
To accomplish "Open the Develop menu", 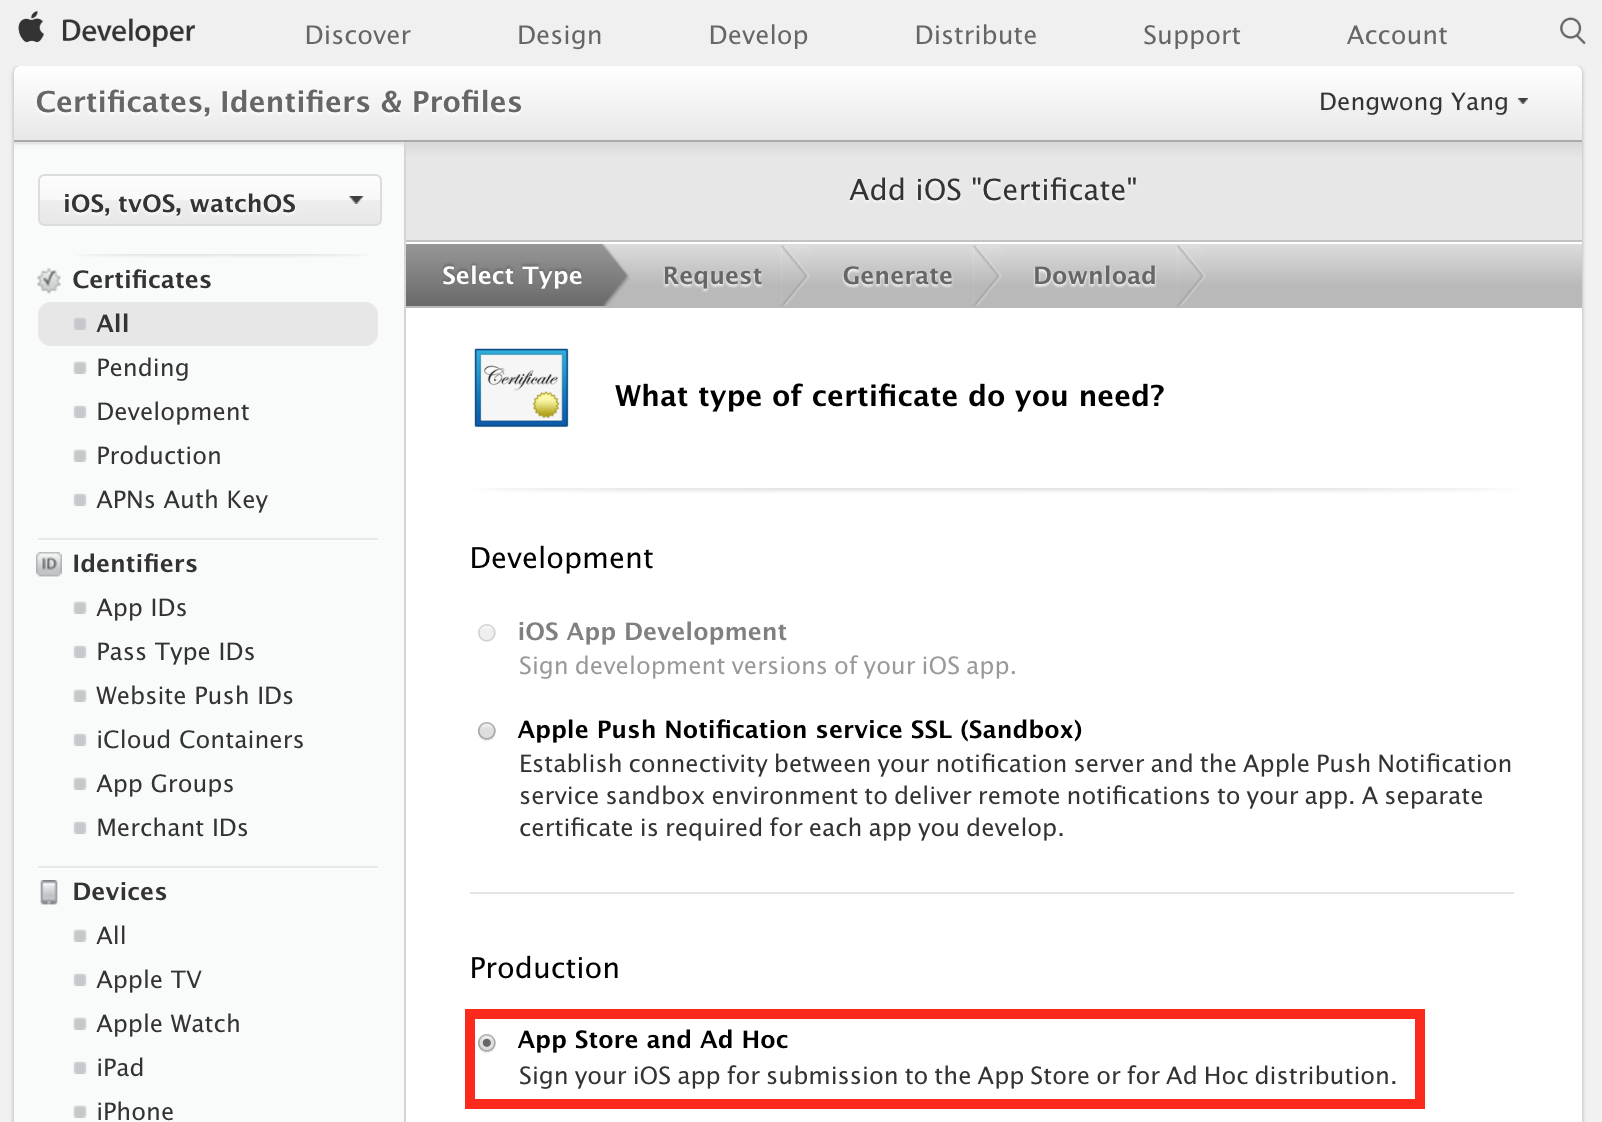I will click(x=758, y=35).
